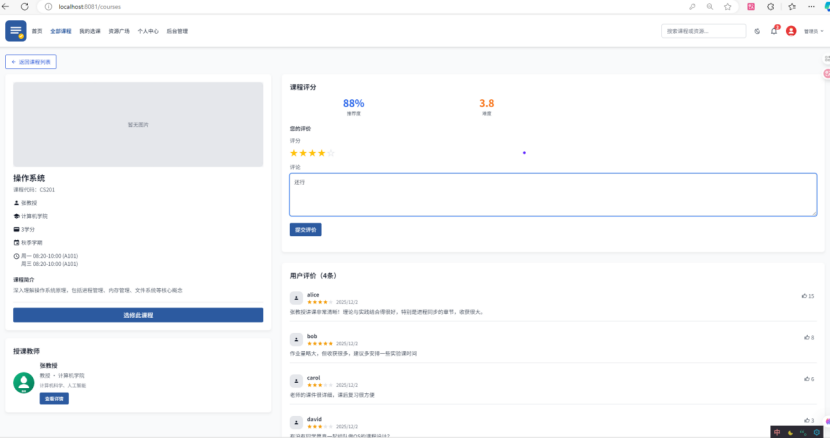Open the pink extension icon
The width and height of the screenshot is (830, 438).
(751, 7)
